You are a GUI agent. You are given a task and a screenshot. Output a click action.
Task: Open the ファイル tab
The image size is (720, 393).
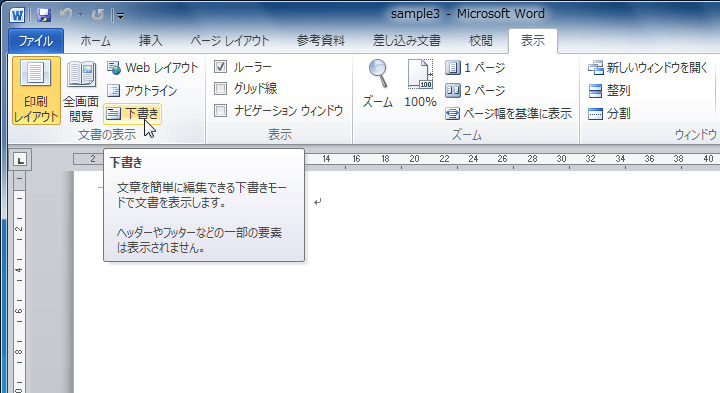pyautogui.click(x=36, y=41)
